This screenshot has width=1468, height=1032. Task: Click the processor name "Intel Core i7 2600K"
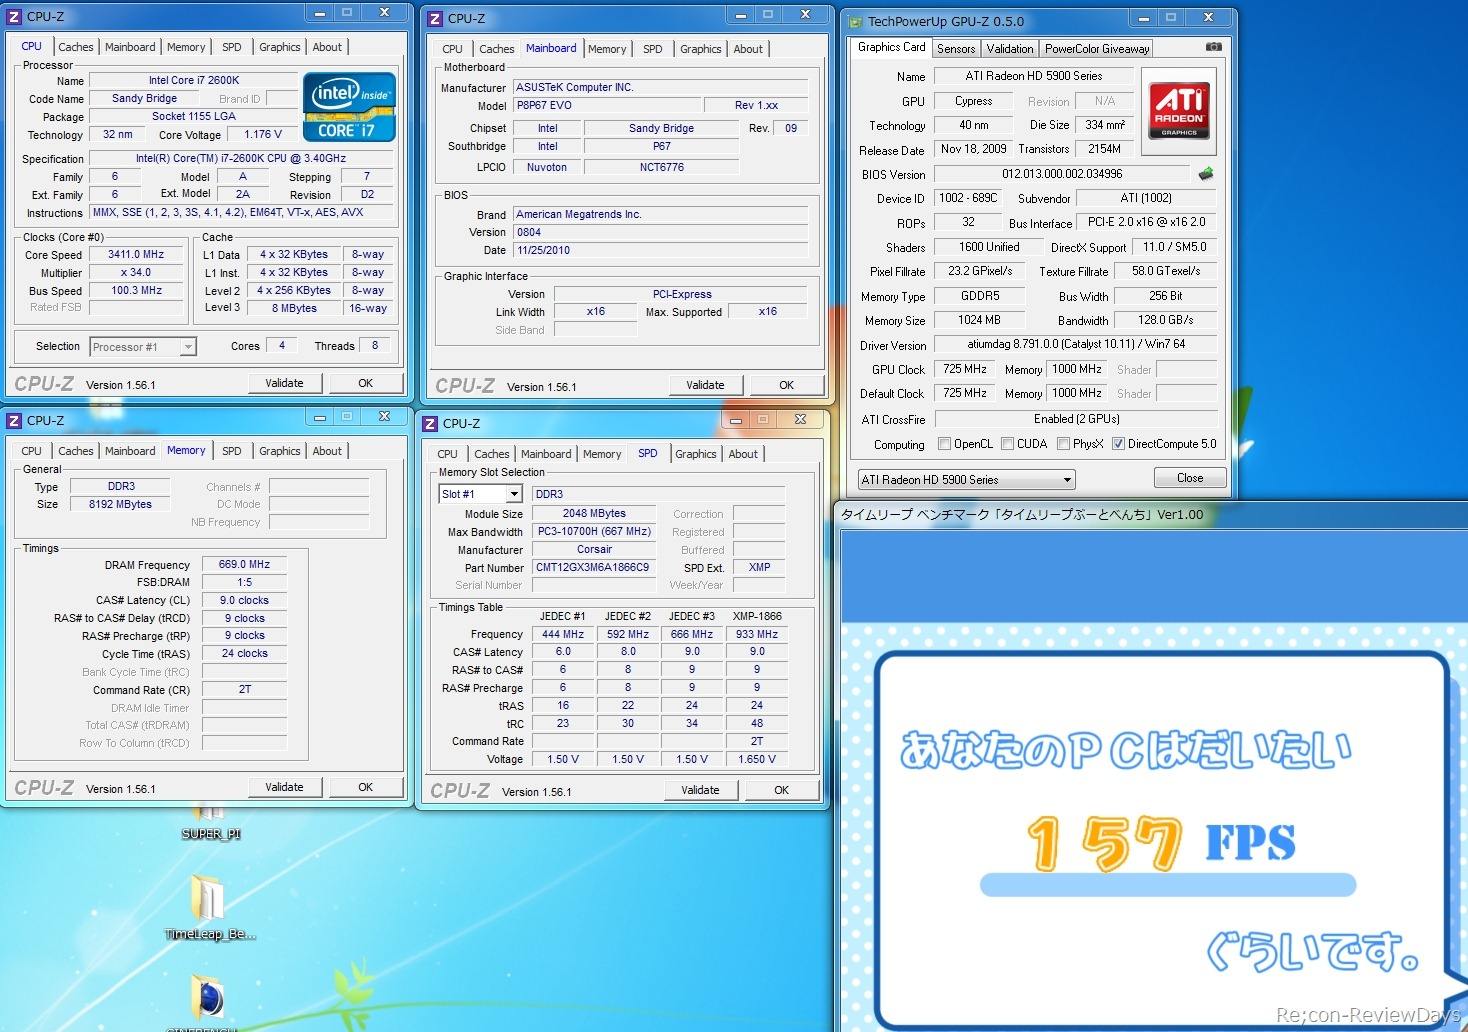(194, 80)
